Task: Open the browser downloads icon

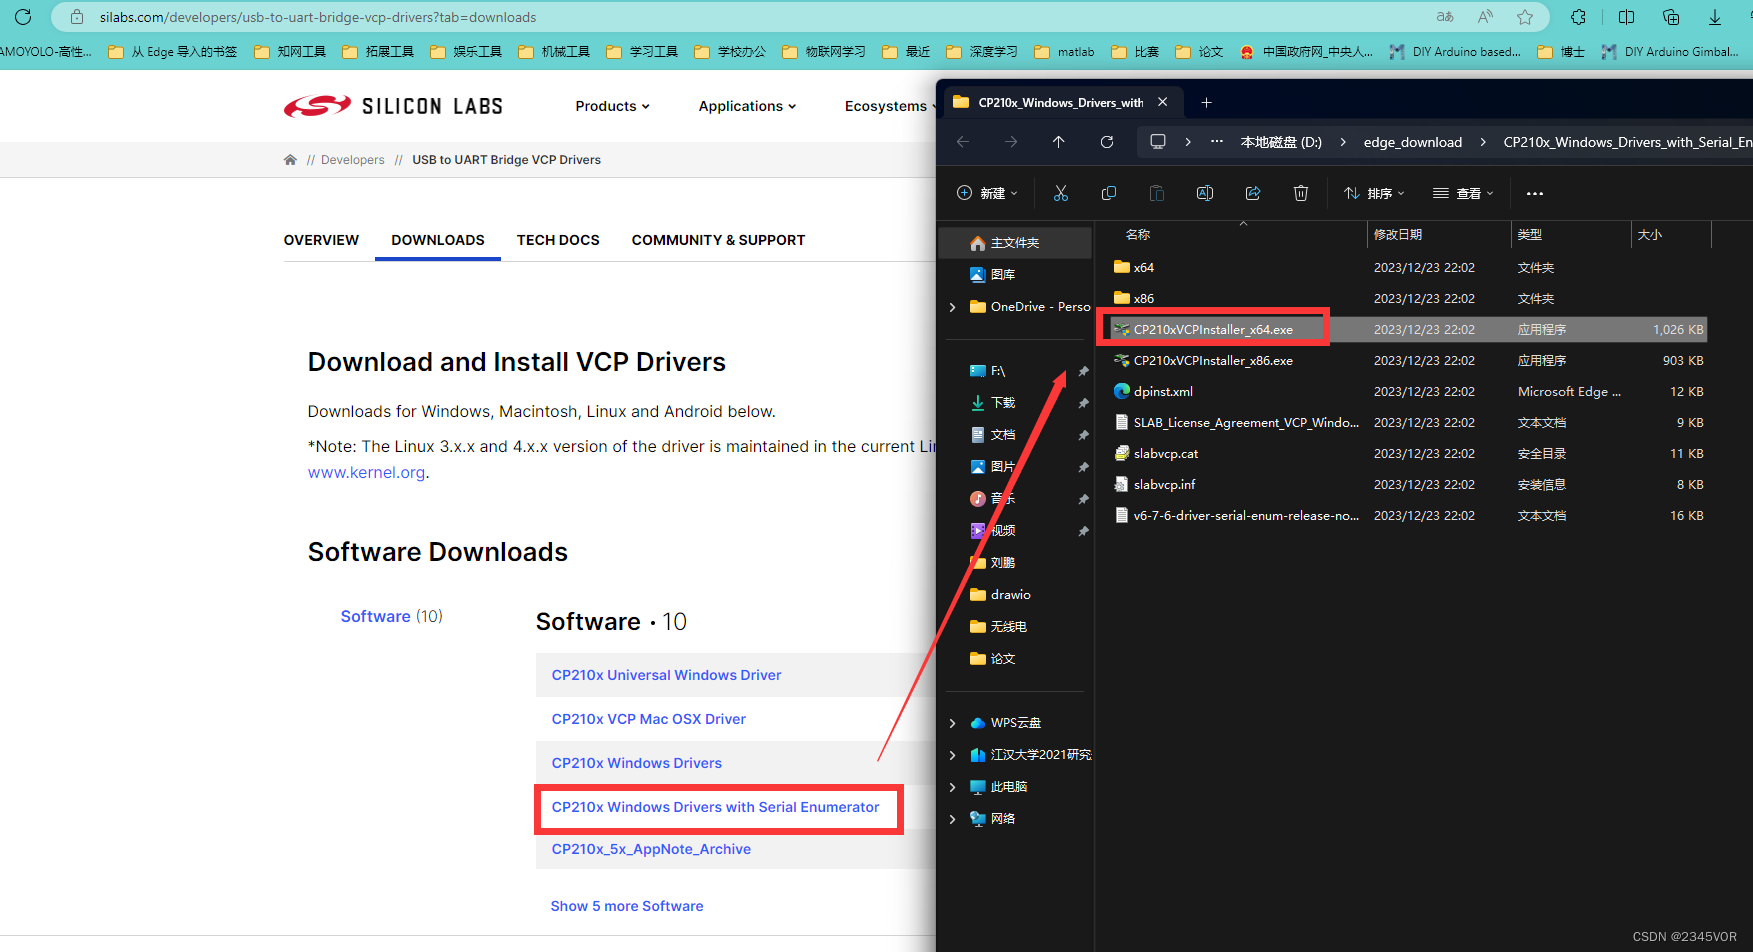Action: tap(1715, 17)
